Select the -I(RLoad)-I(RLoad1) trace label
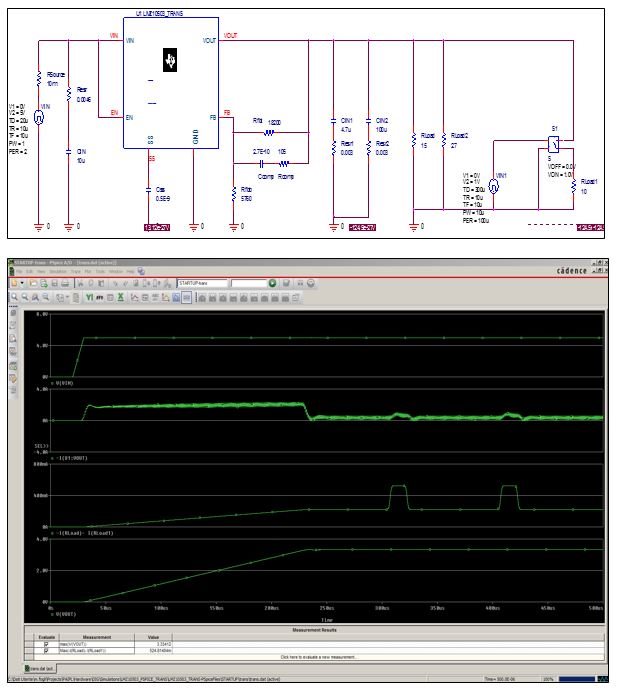 pyautogui.click(x=85, y=533)
